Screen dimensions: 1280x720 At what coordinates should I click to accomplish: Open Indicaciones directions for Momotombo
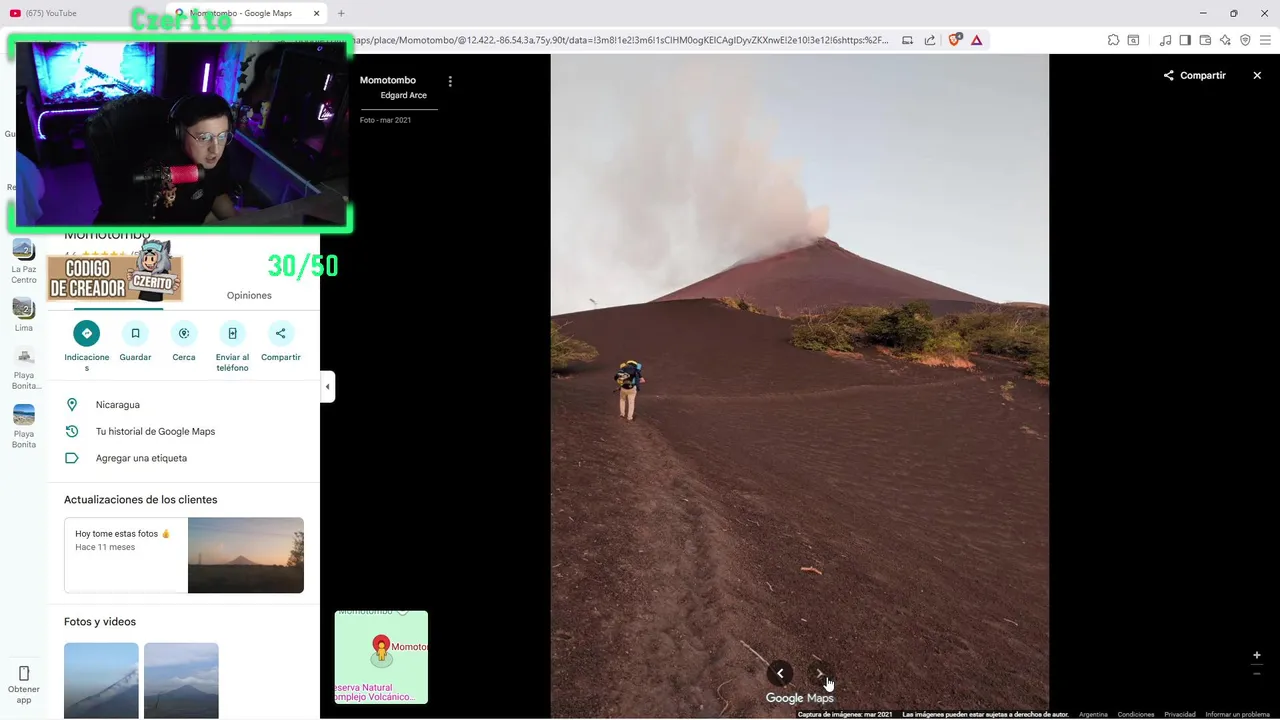[87, 333]
